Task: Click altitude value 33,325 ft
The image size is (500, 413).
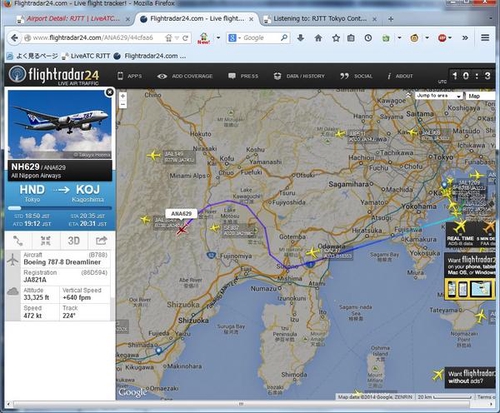Action: coord(36,297)
